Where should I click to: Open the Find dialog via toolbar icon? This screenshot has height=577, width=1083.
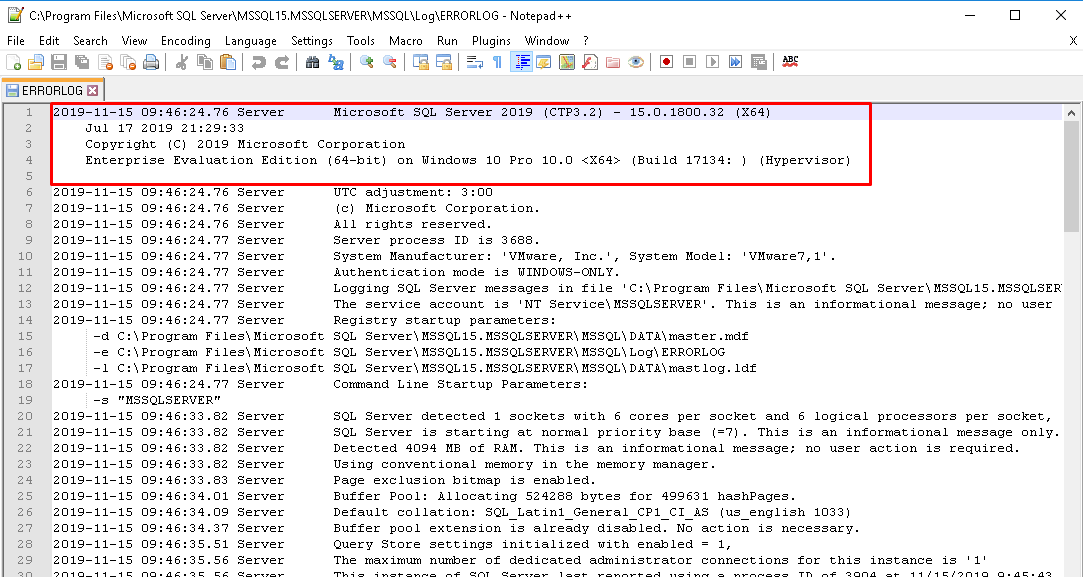(x=312, y=62)
